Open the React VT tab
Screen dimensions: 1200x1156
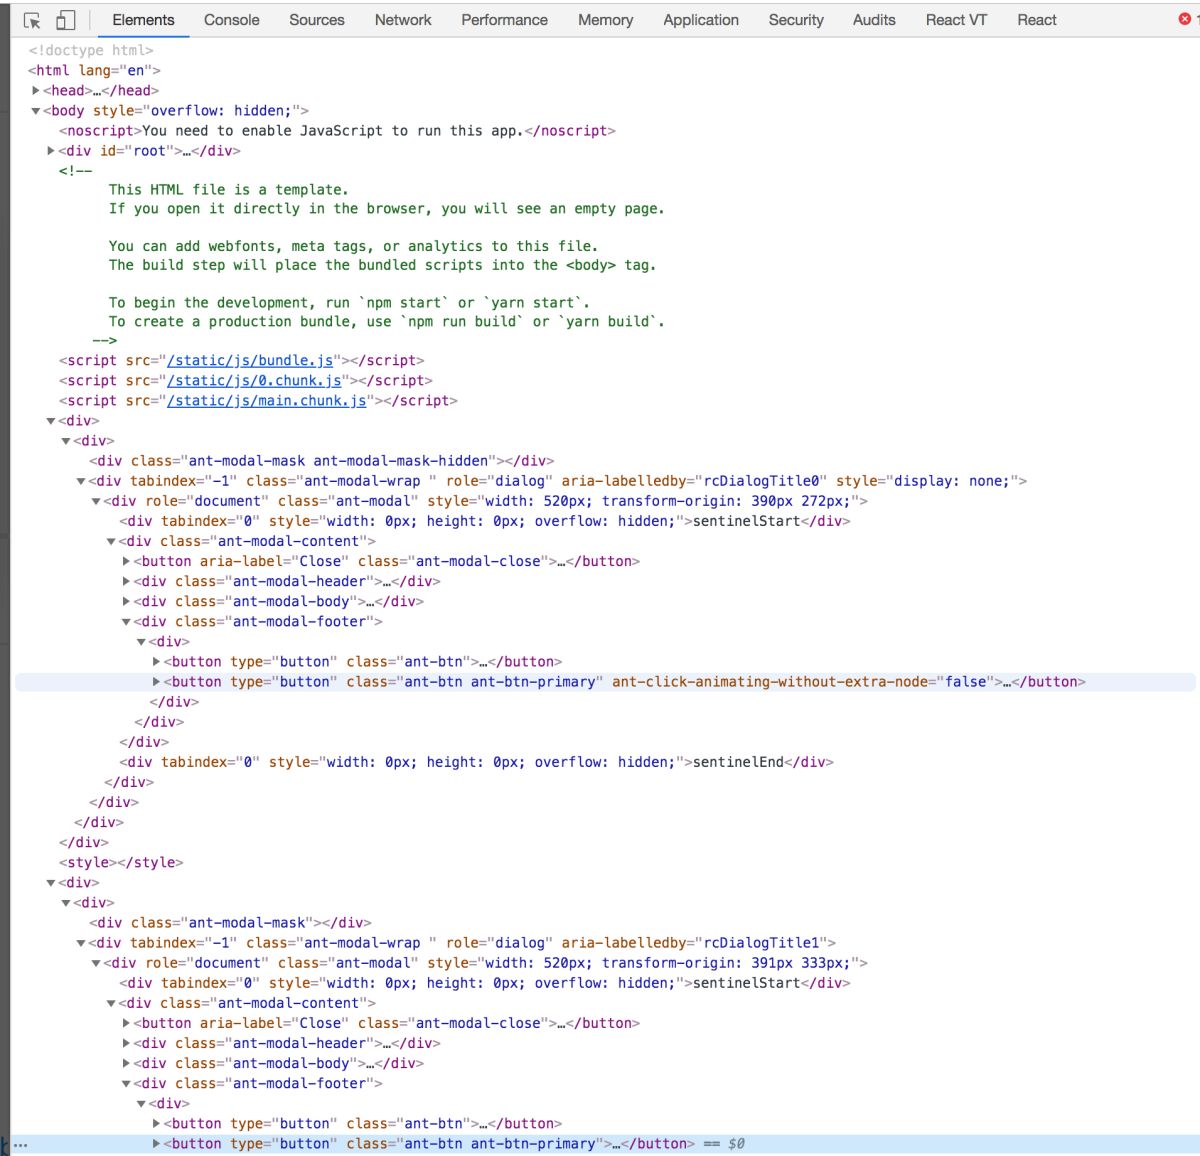[x=956, y=20]
